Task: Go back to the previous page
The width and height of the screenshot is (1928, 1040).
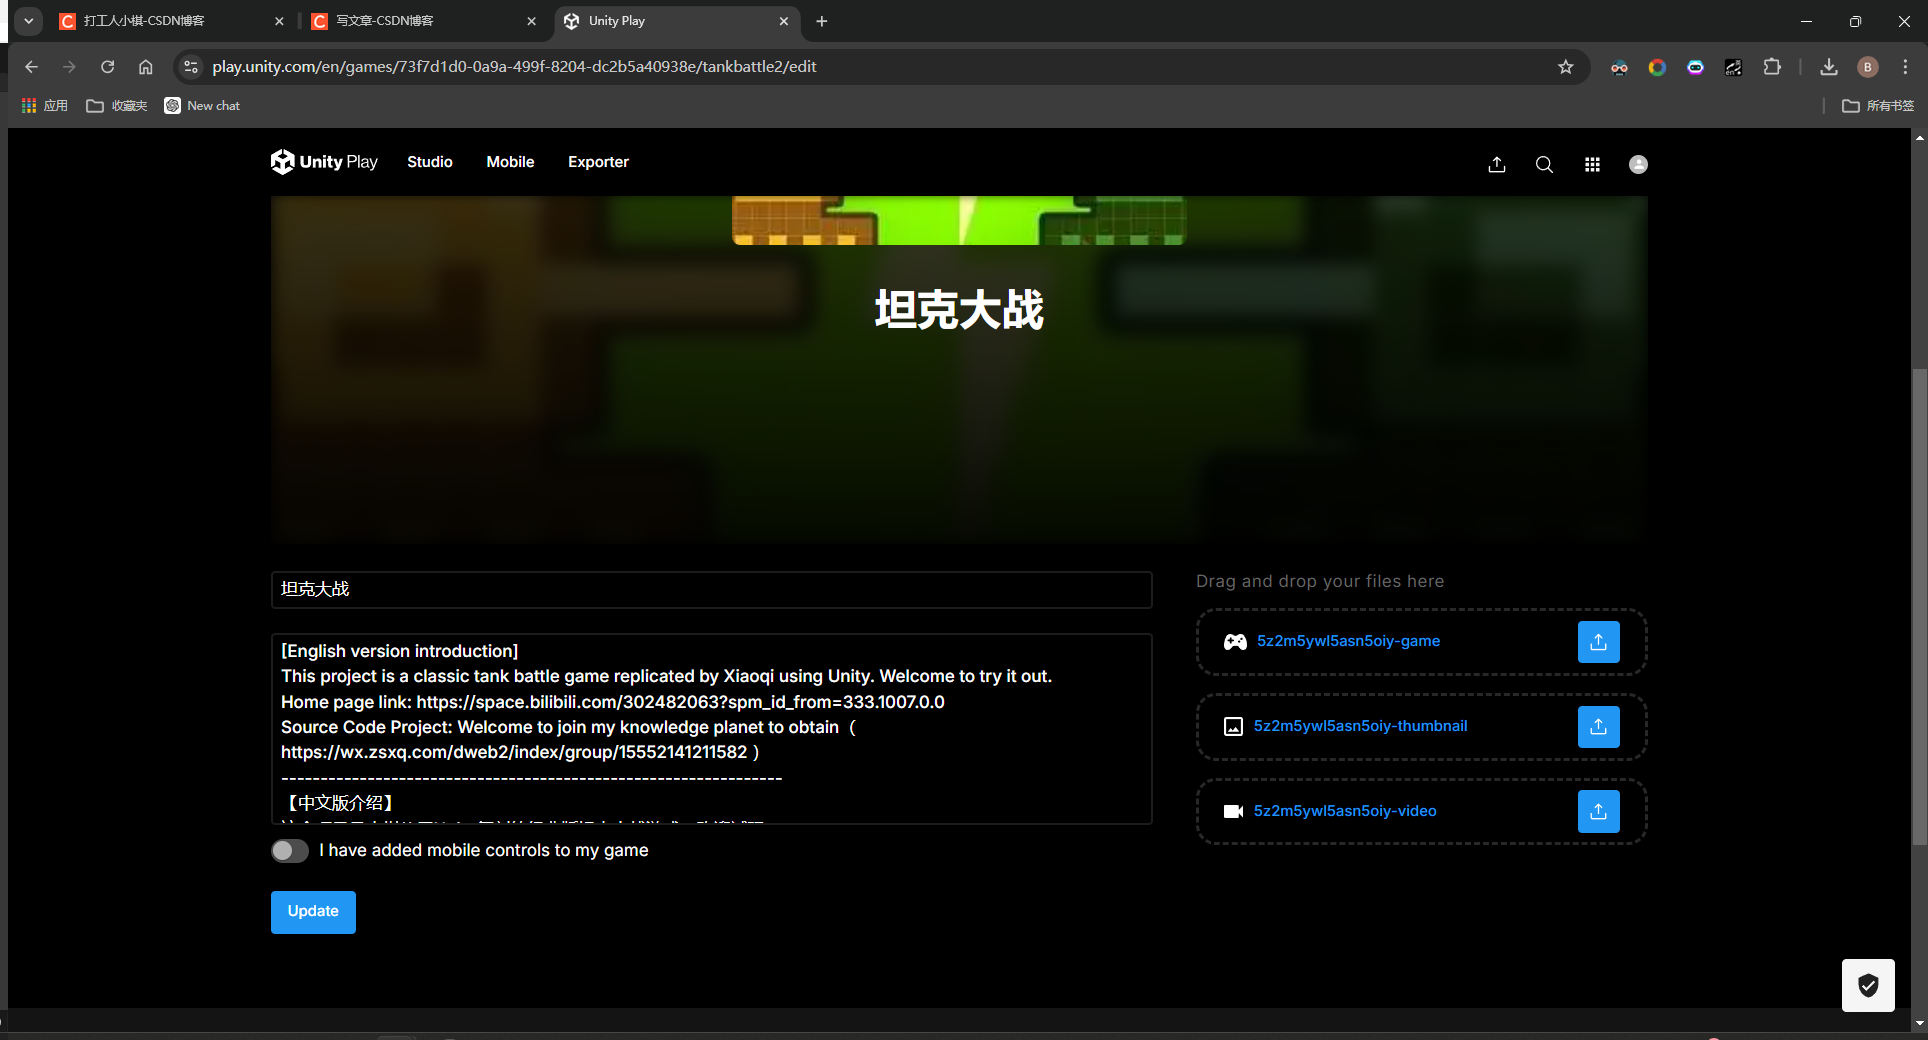Action: click(31, 67)
